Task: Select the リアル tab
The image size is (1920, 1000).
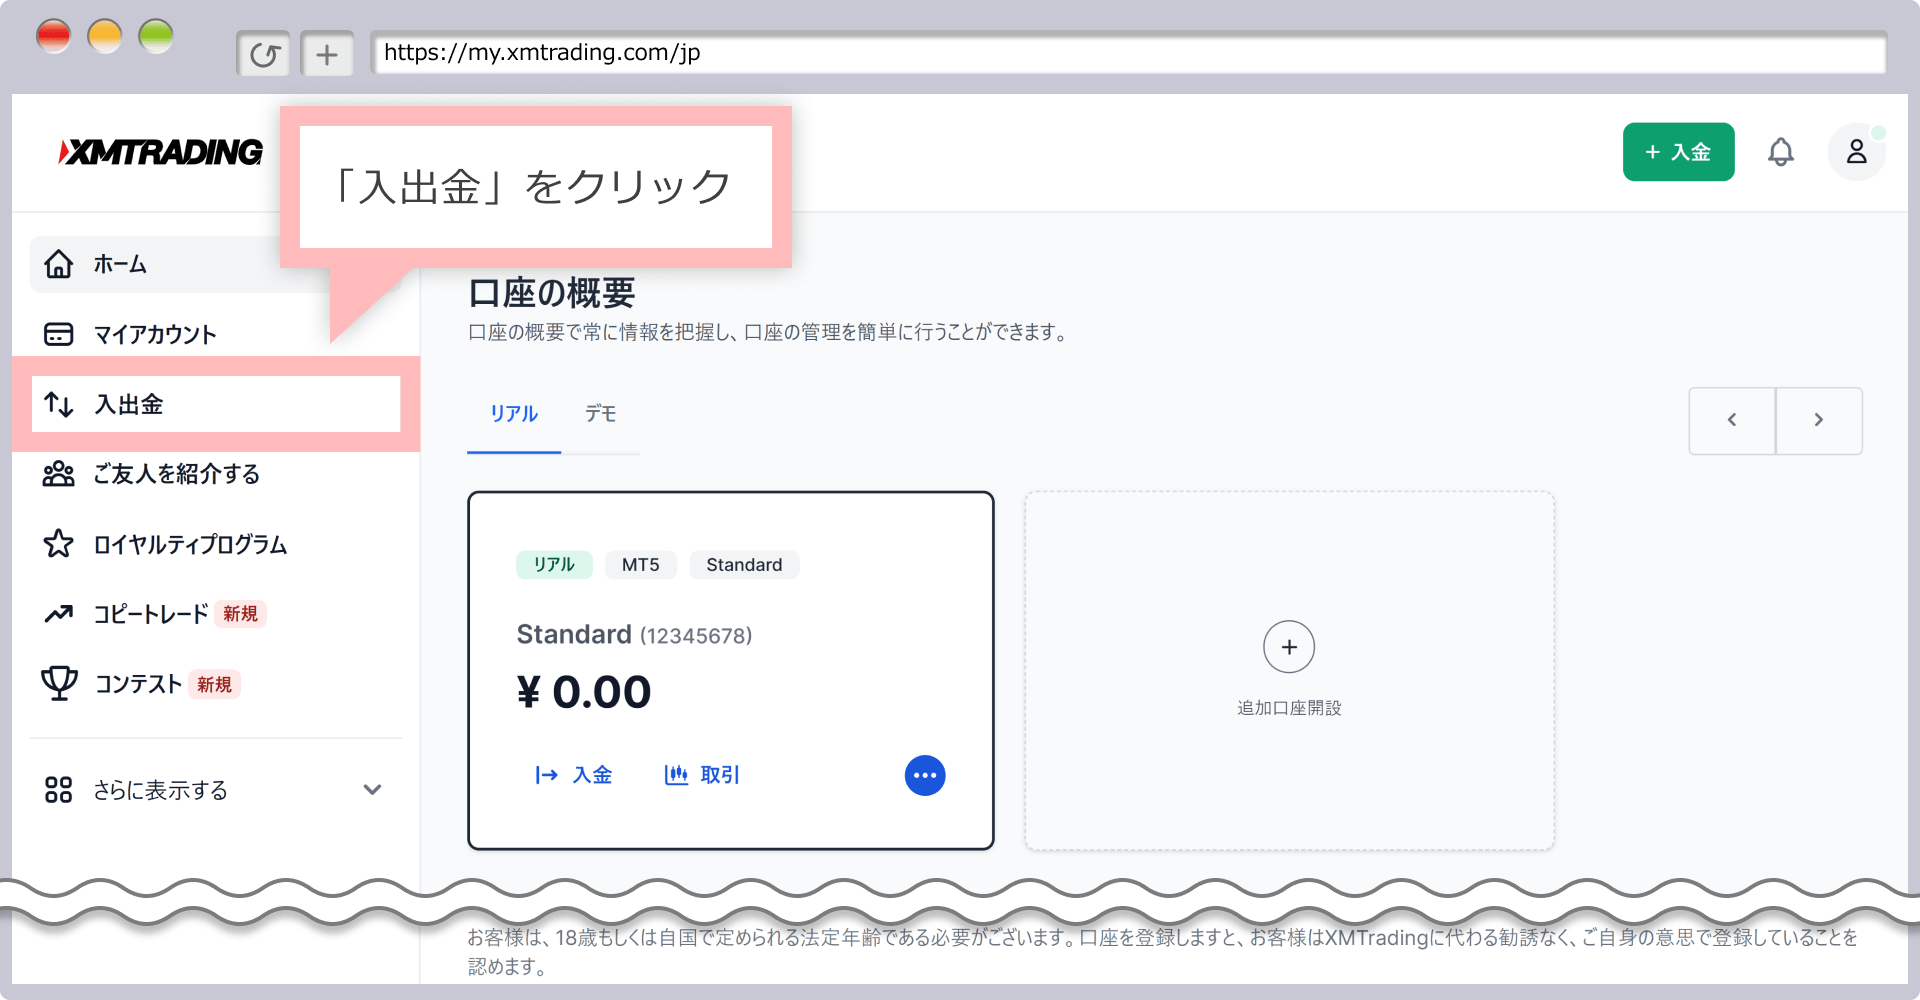Action: [514, 414]
